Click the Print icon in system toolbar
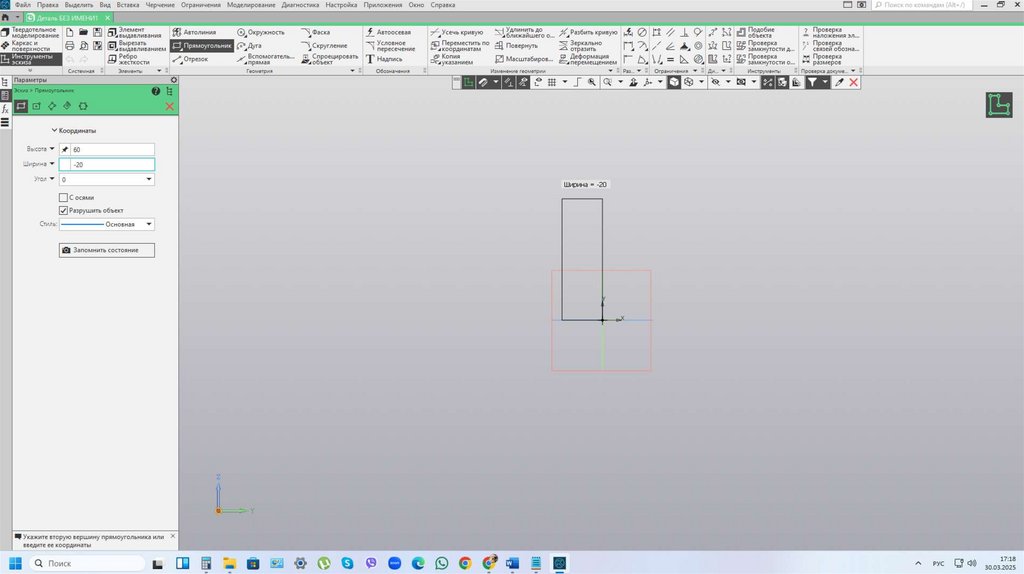The image size is (1024, 574). click(70, 46)
